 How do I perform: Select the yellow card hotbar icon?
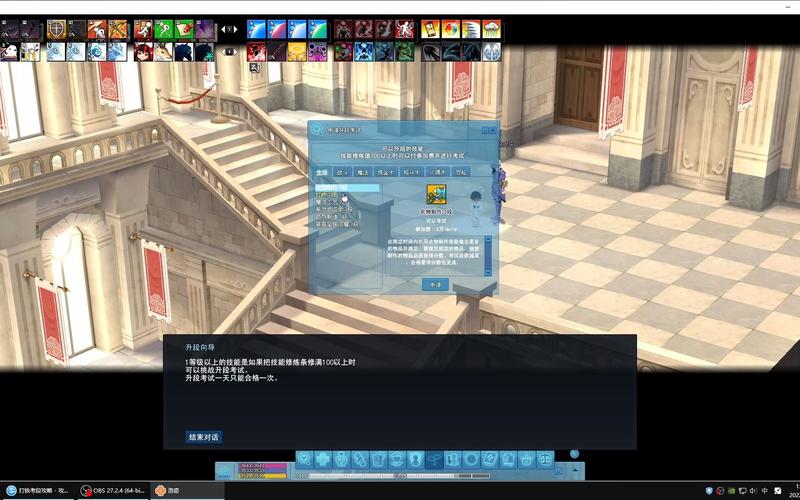pyautogui.click(x=431, y=30)
